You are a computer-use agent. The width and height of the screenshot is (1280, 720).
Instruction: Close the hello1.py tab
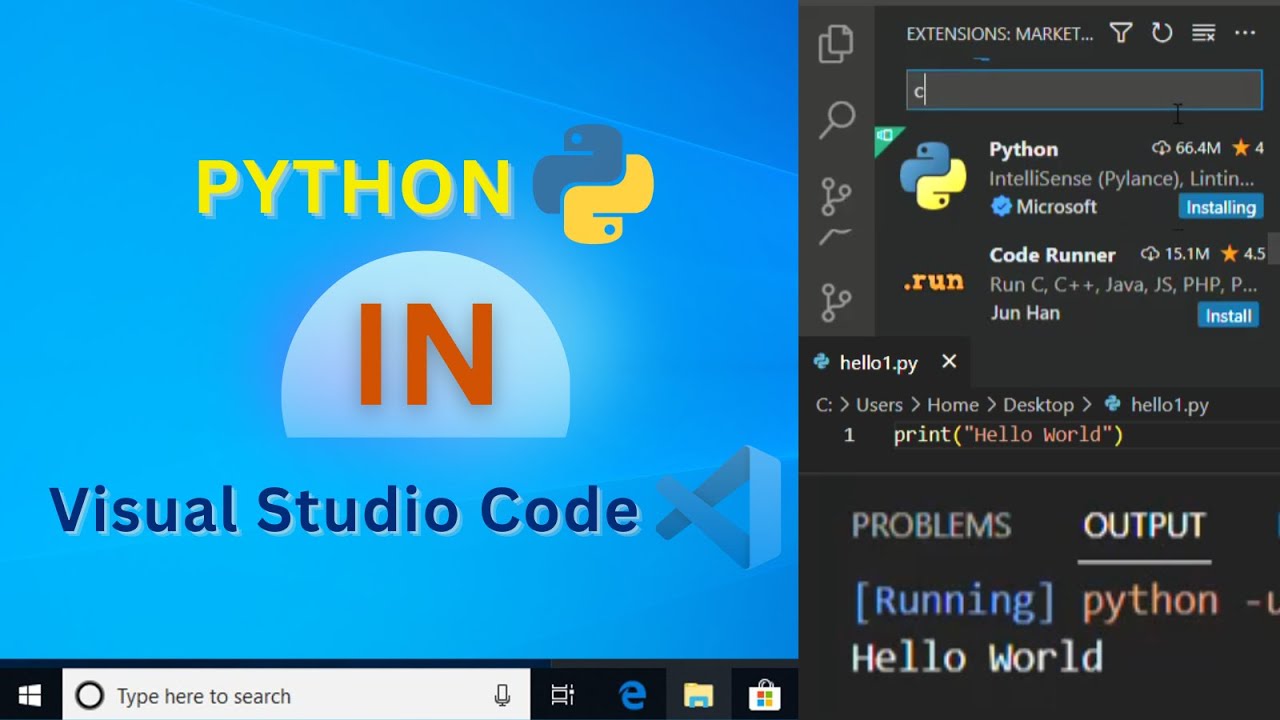tap(949, 362)
